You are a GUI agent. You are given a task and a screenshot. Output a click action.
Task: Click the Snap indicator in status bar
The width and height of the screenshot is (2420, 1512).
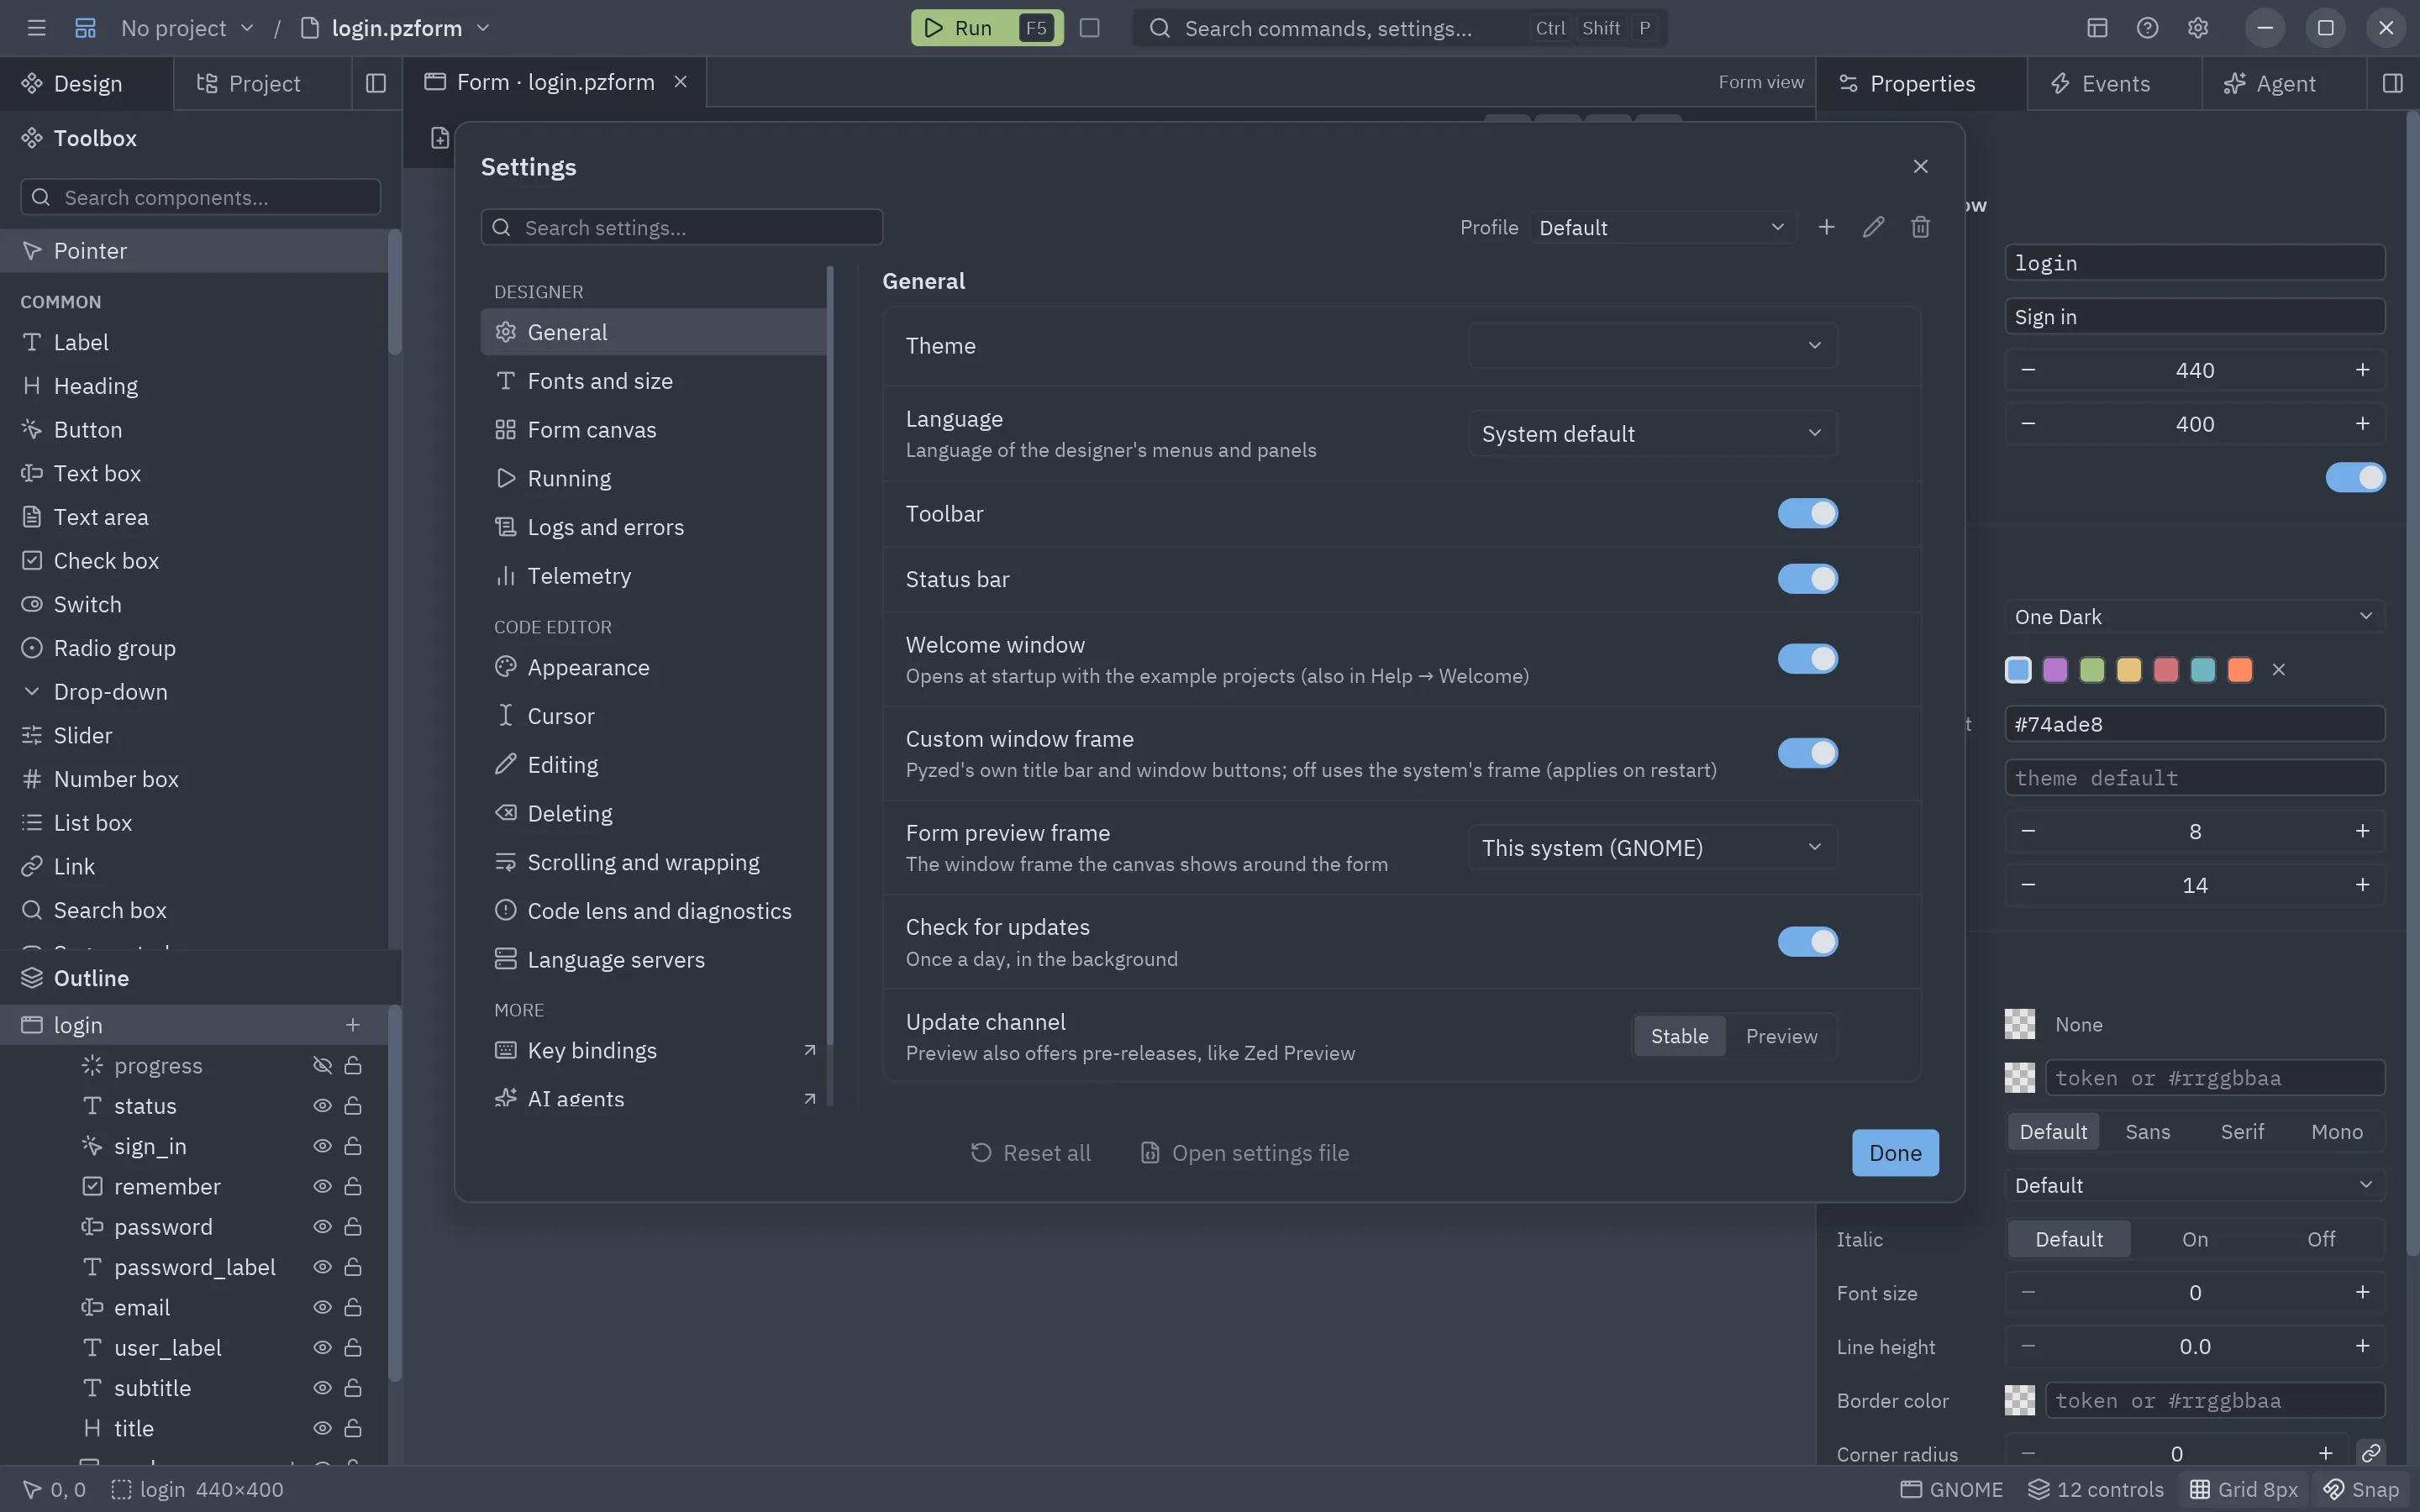2361,1489
